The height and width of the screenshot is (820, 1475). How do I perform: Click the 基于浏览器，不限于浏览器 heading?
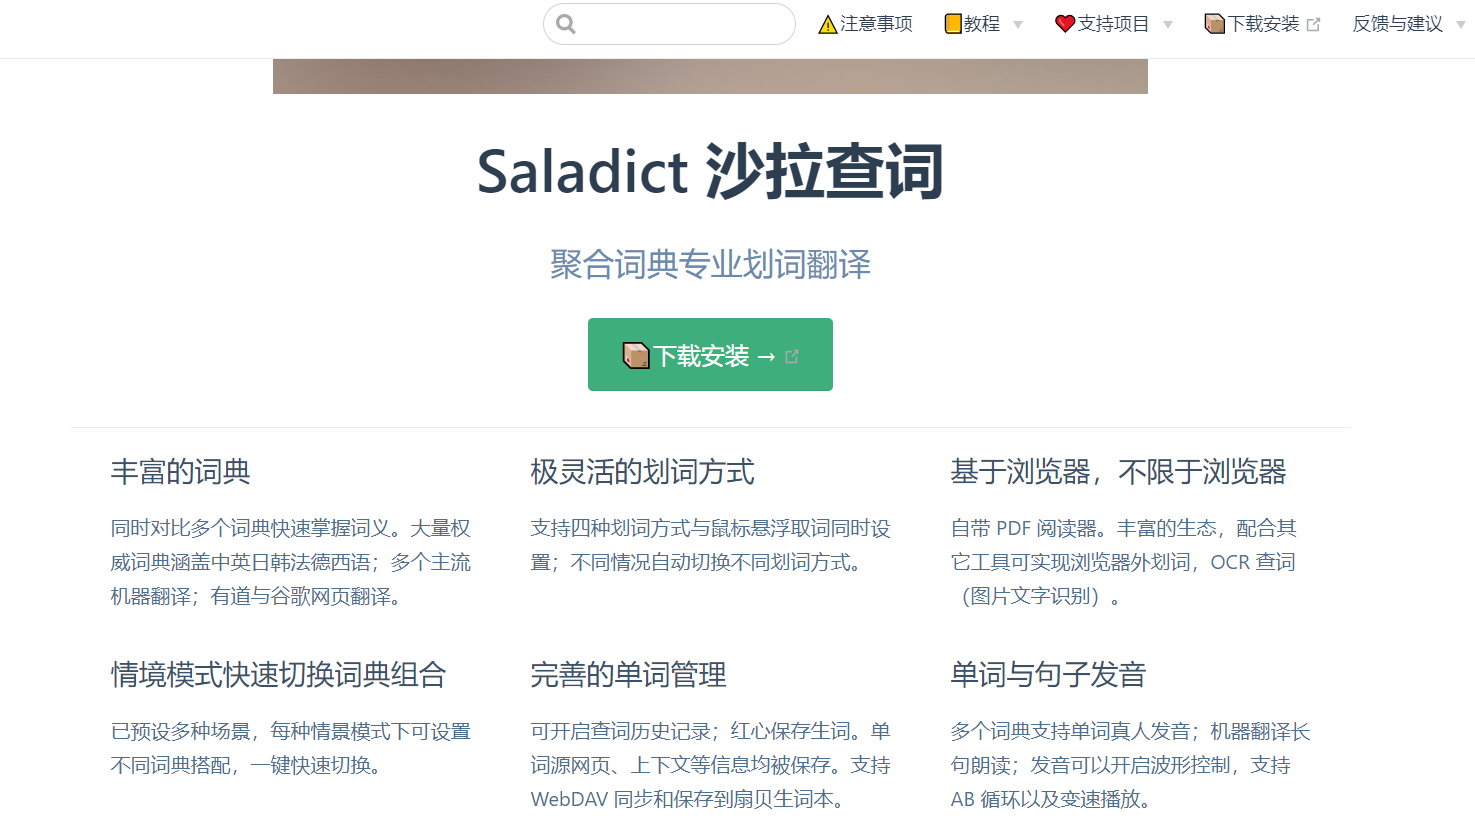coord(1118,472)
